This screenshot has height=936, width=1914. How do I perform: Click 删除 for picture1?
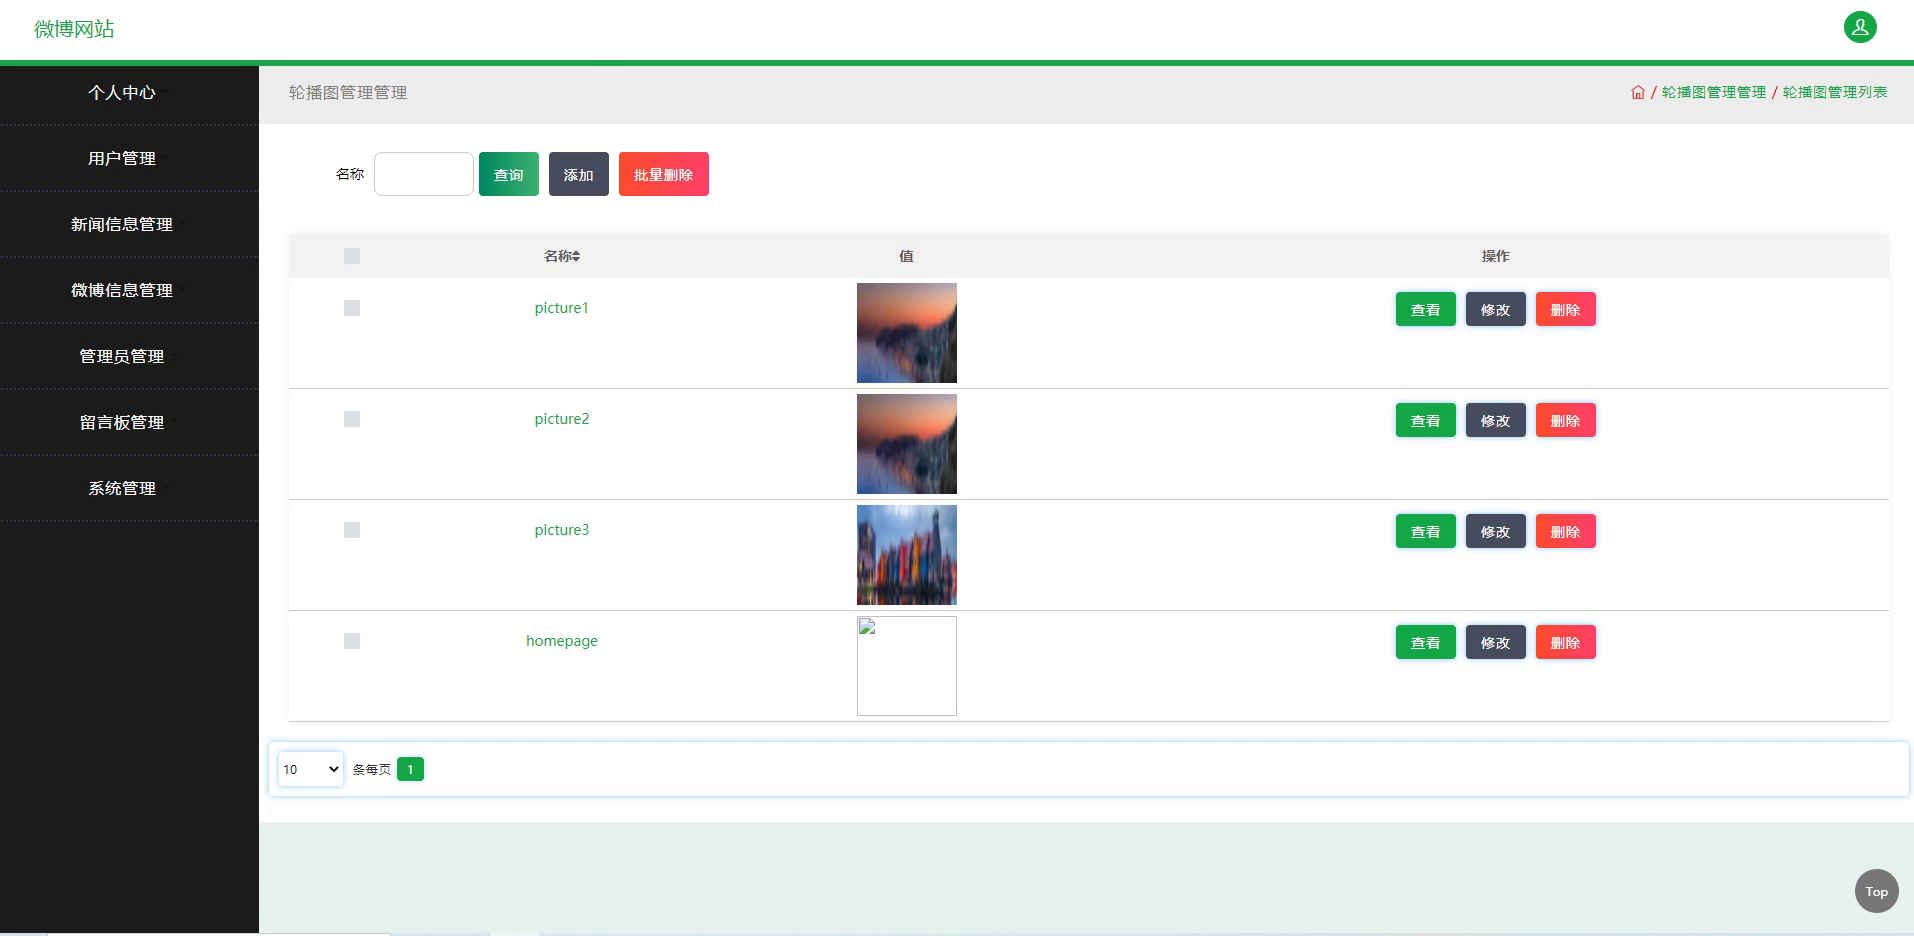[1566, 309]
